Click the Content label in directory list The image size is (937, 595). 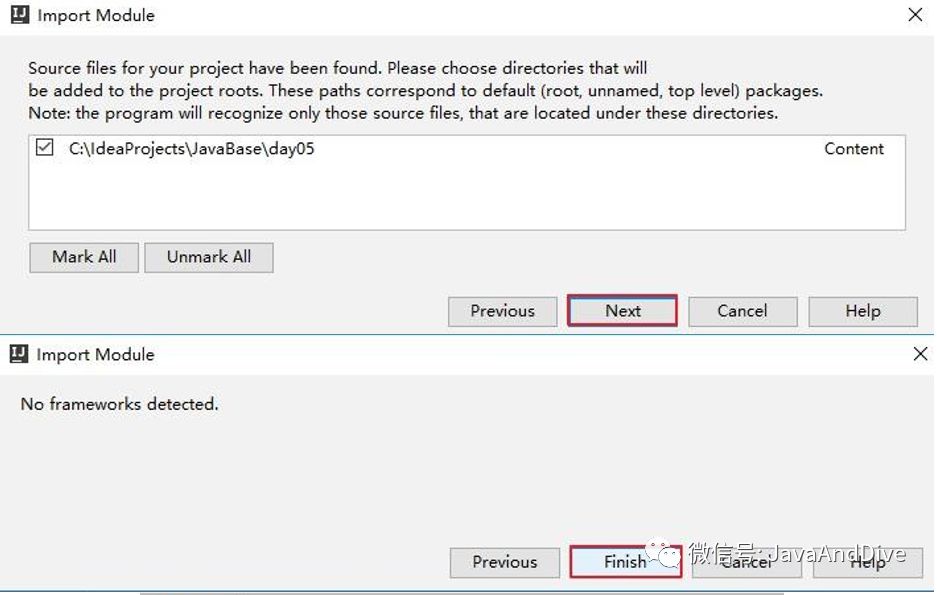pyautogui.click(x=853, y=149)
